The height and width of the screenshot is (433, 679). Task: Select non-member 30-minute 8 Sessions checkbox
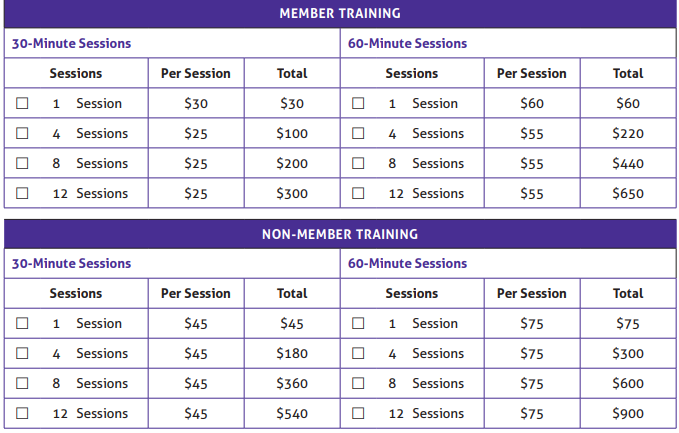coord(22,383)
